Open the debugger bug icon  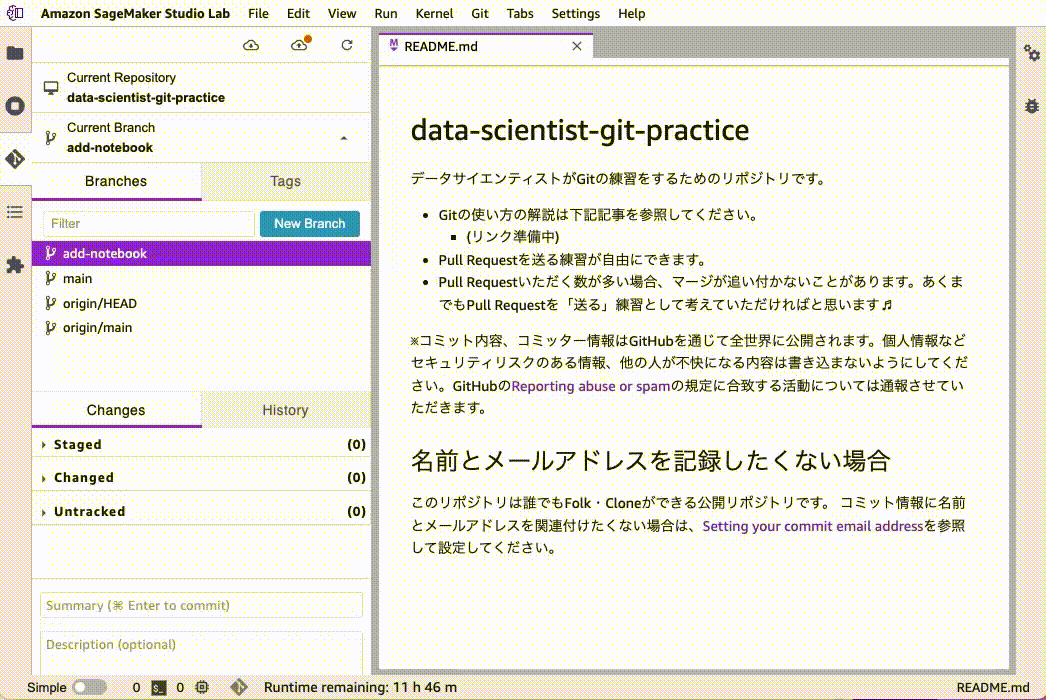[x=1031, y=106]
